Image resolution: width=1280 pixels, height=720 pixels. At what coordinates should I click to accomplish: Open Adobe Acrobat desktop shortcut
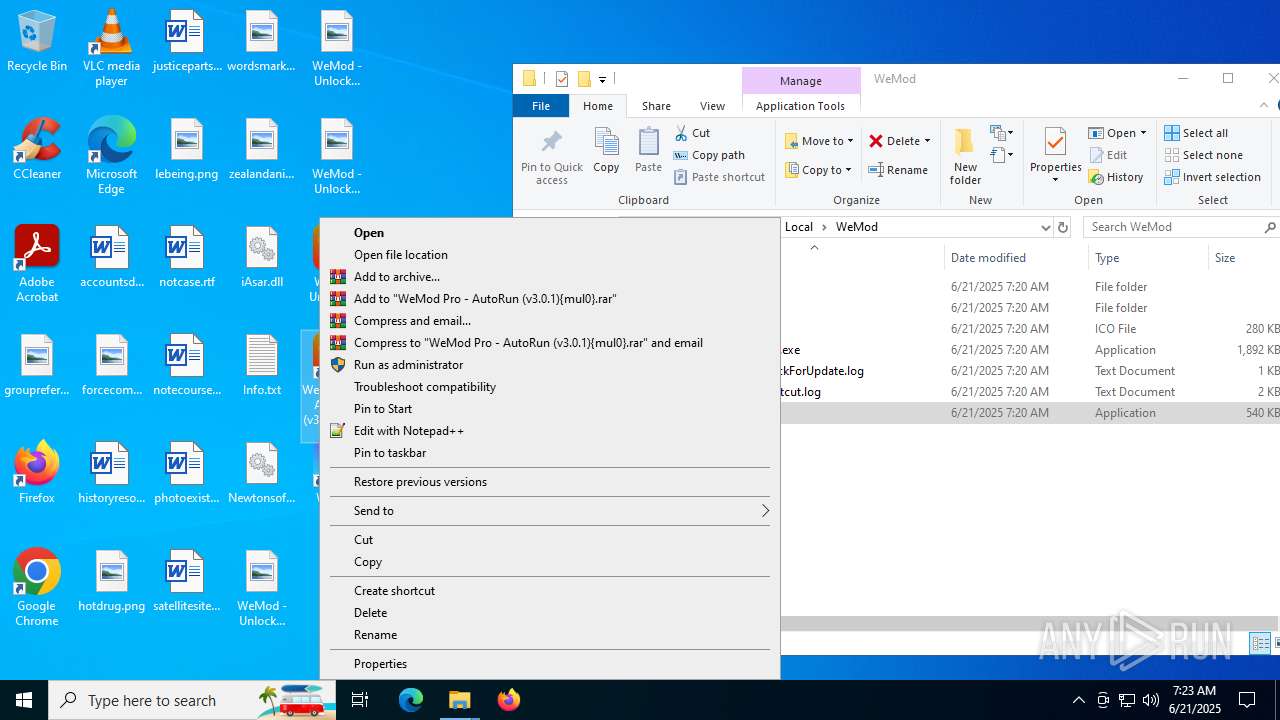click(x=37, y=265)
